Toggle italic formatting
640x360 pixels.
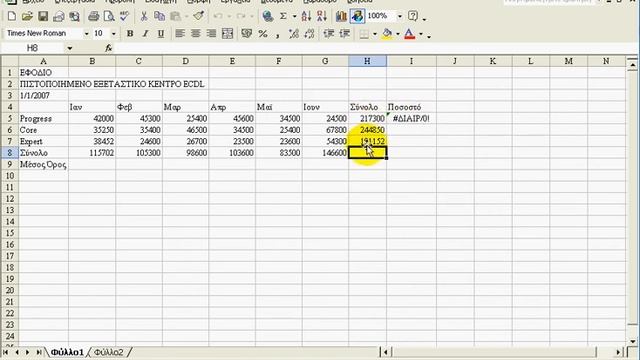click(145, 33)
